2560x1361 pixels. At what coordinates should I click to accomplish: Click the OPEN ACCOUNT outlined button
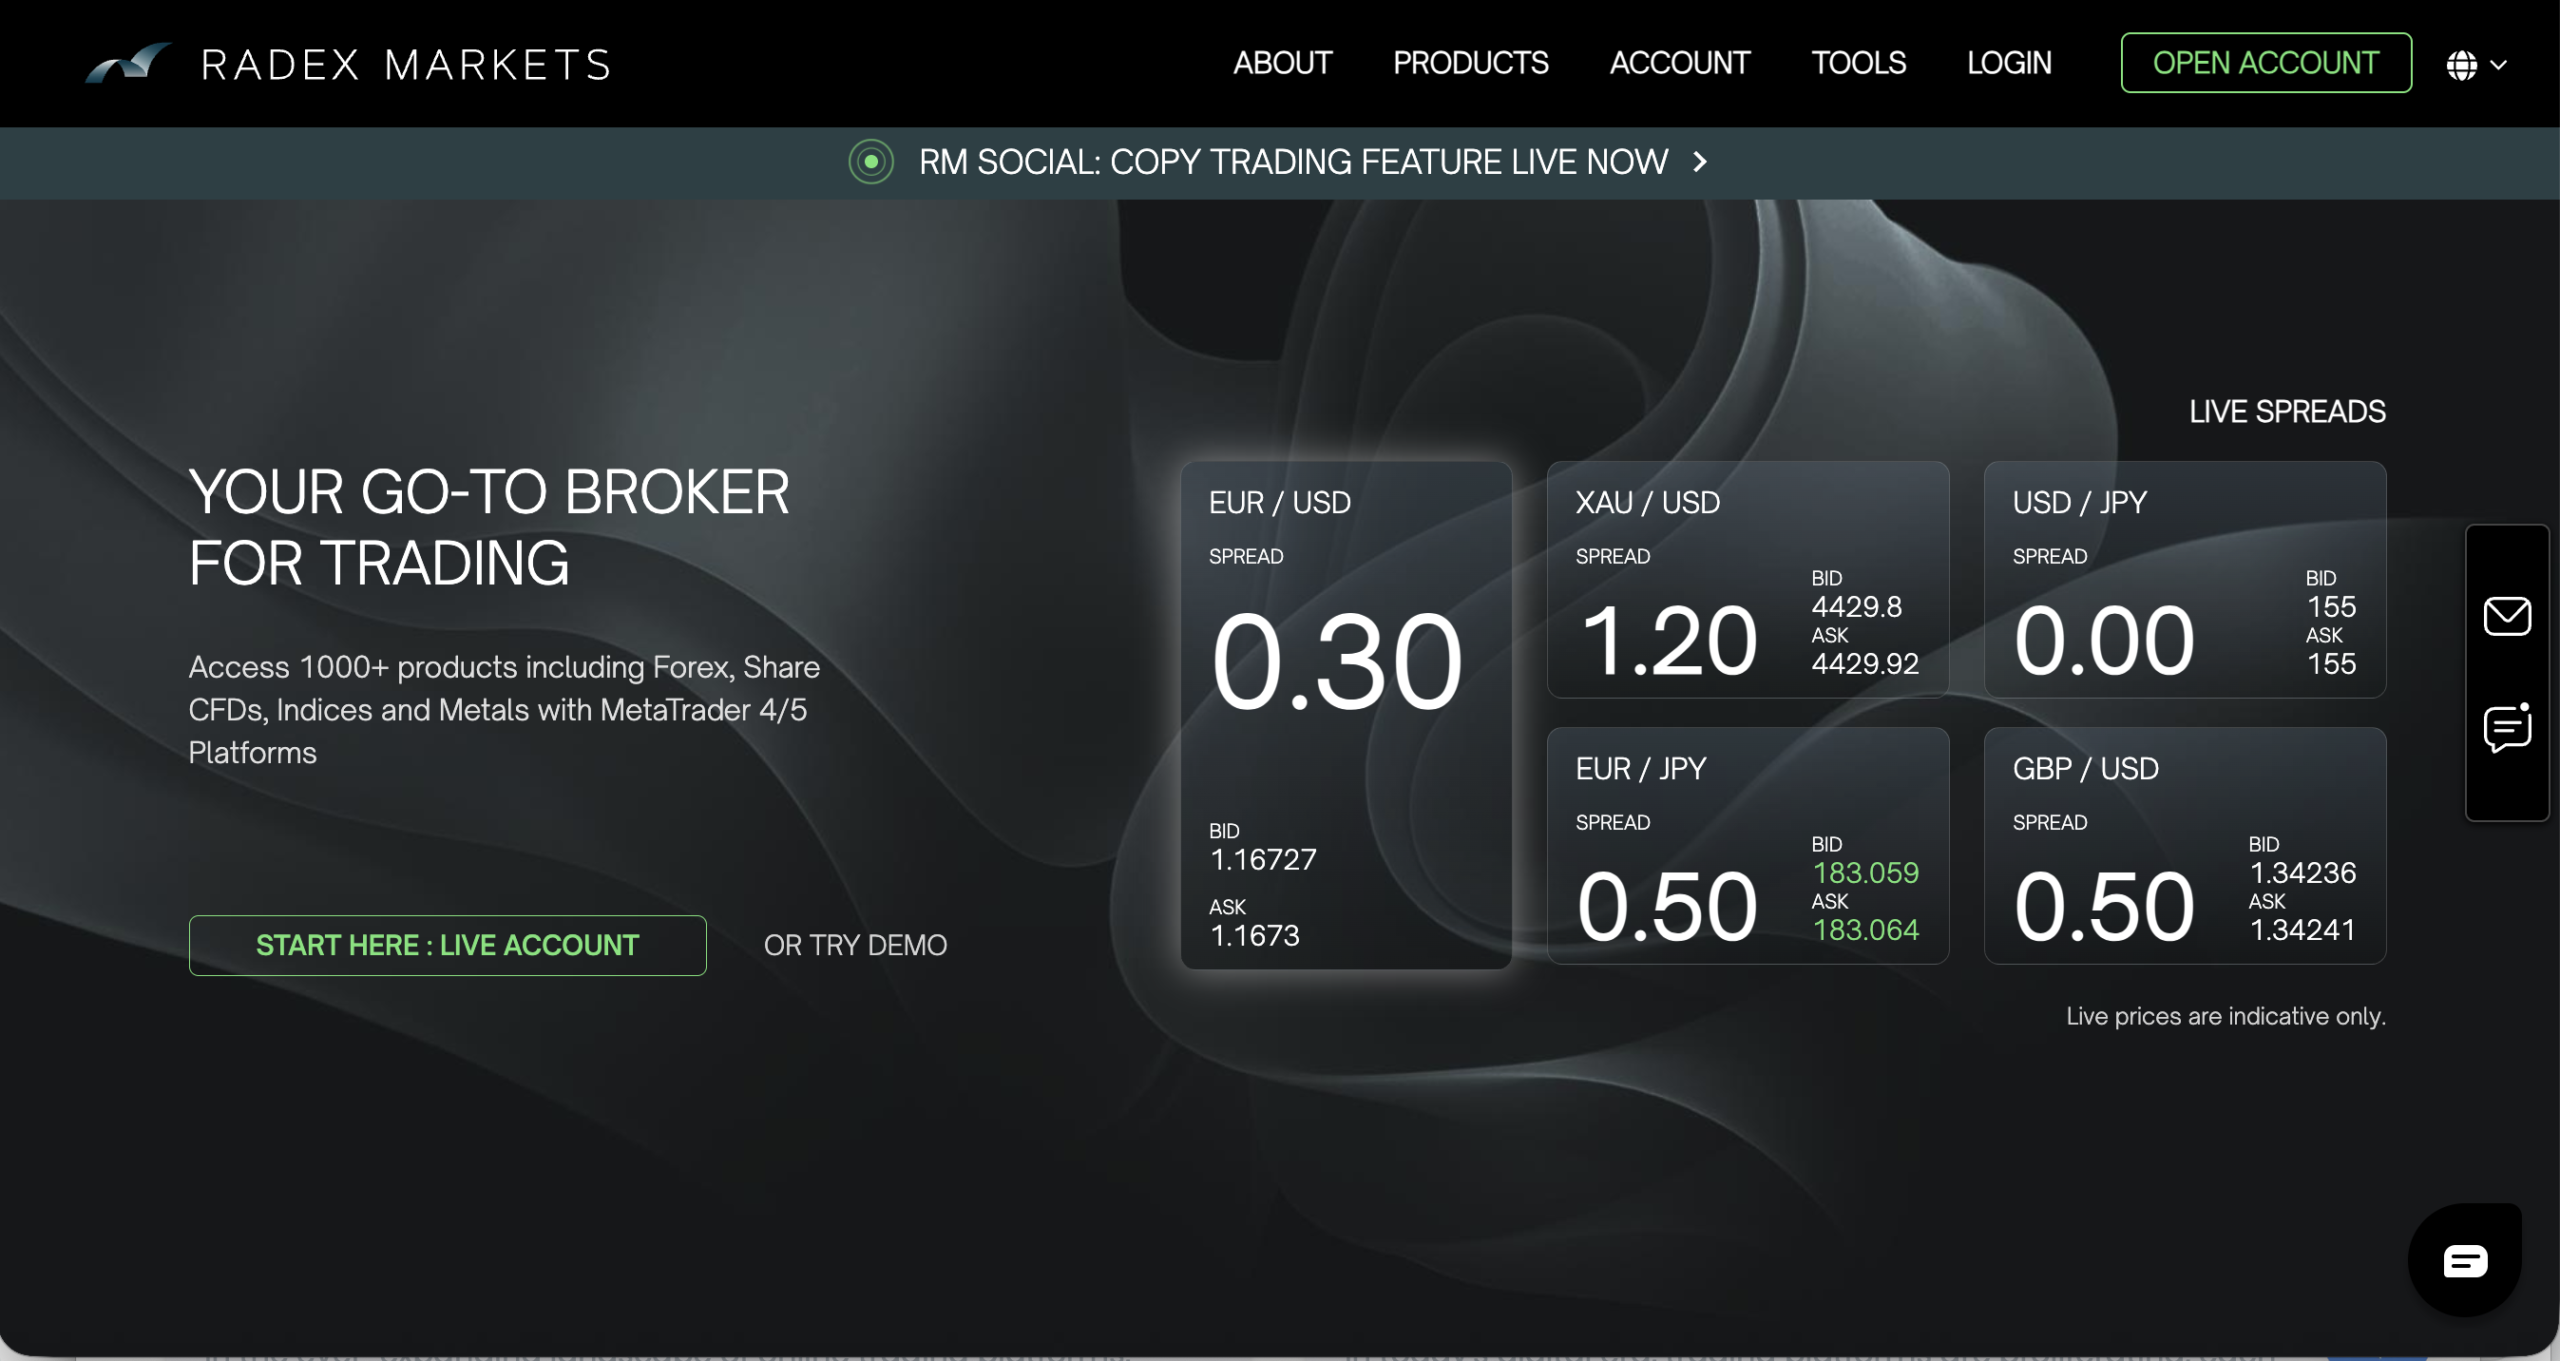tap(2266, 62)
